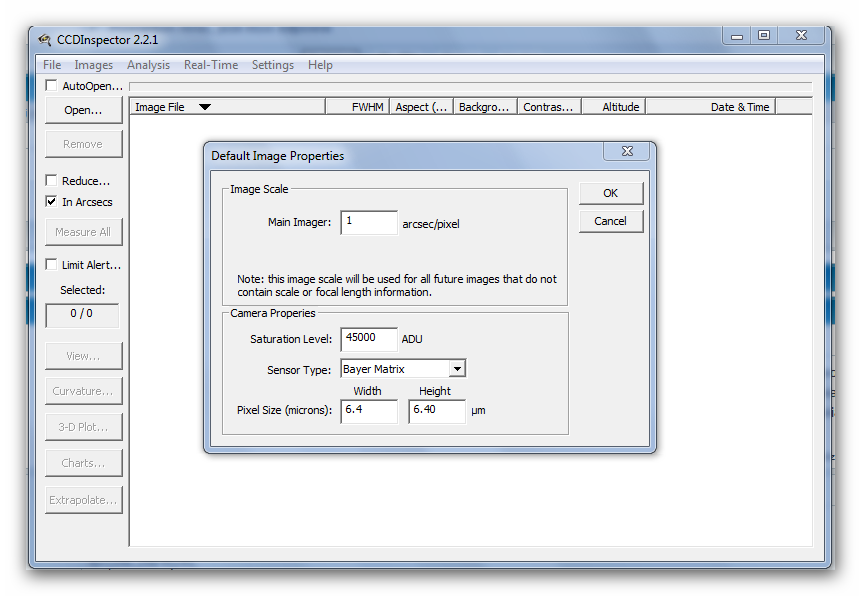
Task: Click the Pixel Size Height field
Action: click(x=437, y=411)
